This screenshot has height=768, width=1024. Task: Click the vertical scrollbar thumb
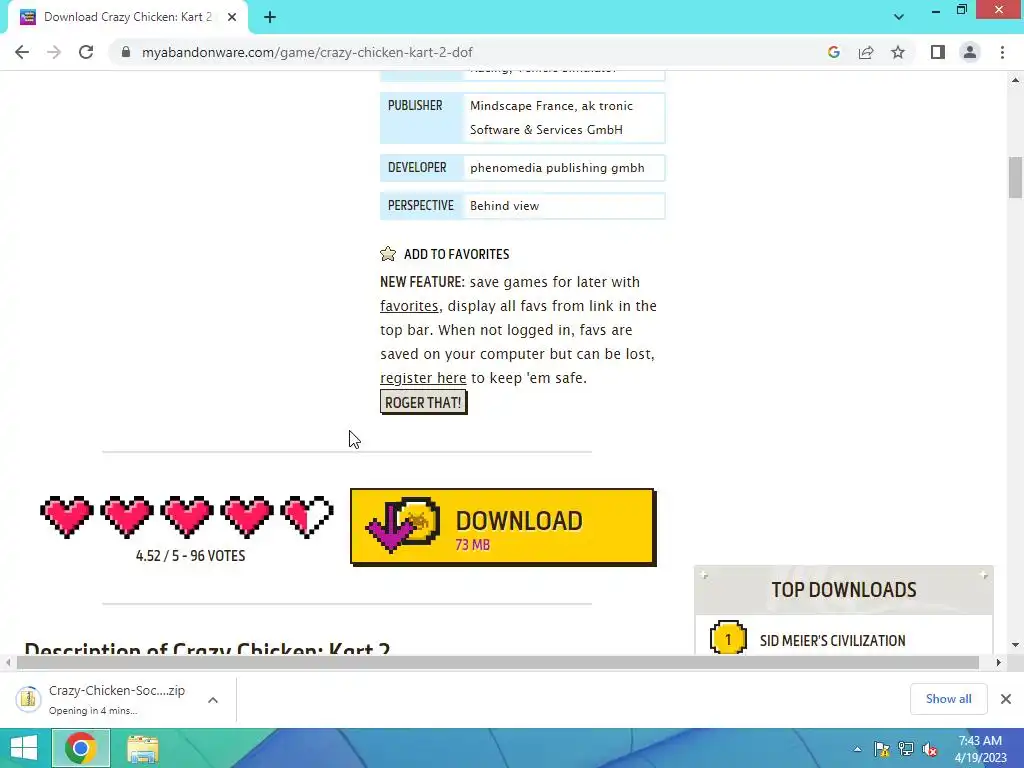[1015, 177]
